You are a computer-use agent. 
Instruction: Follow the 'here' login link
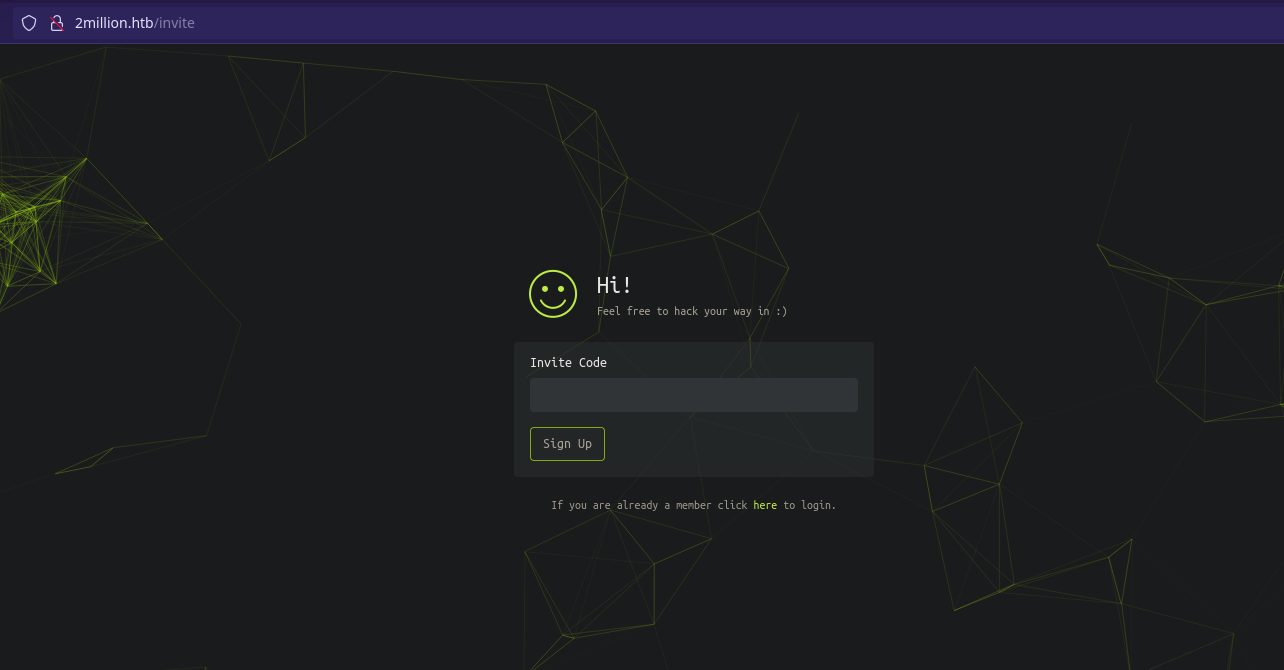765,506
